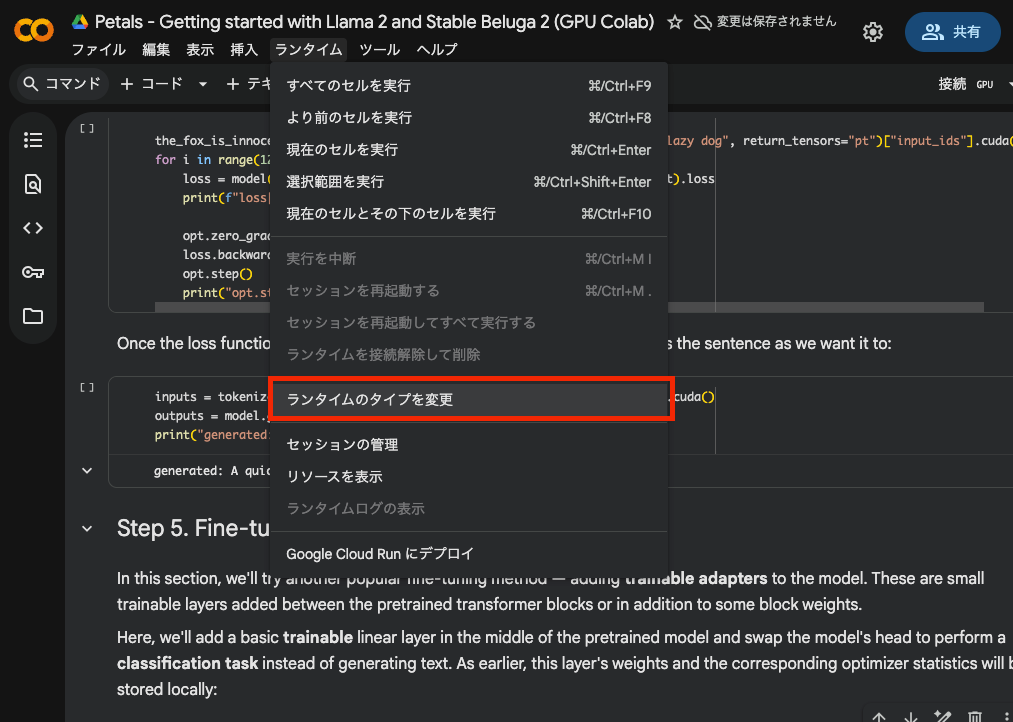This screenshot has width=1013, height=722.
Task: Open the secrets key panel
Action: 33,272
